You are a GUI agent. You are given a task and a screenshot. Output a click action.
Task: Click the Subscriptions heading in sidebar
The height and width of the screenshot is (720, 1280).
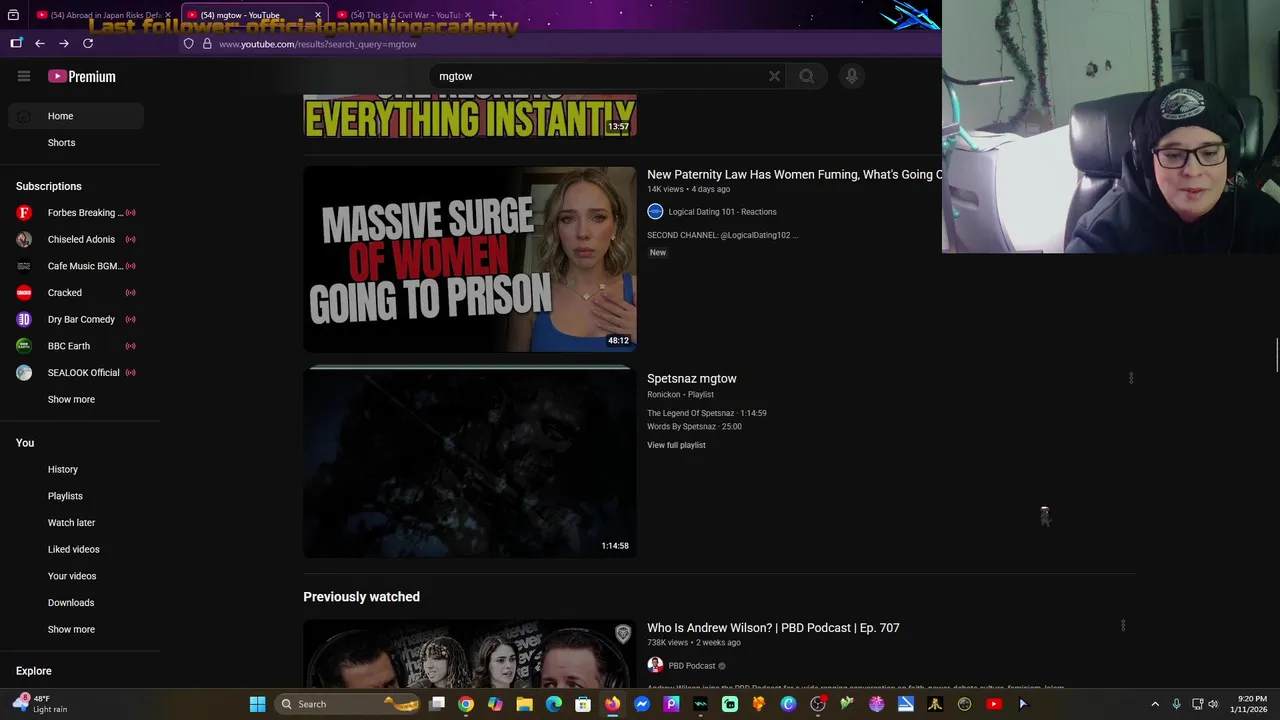point(49,186)
